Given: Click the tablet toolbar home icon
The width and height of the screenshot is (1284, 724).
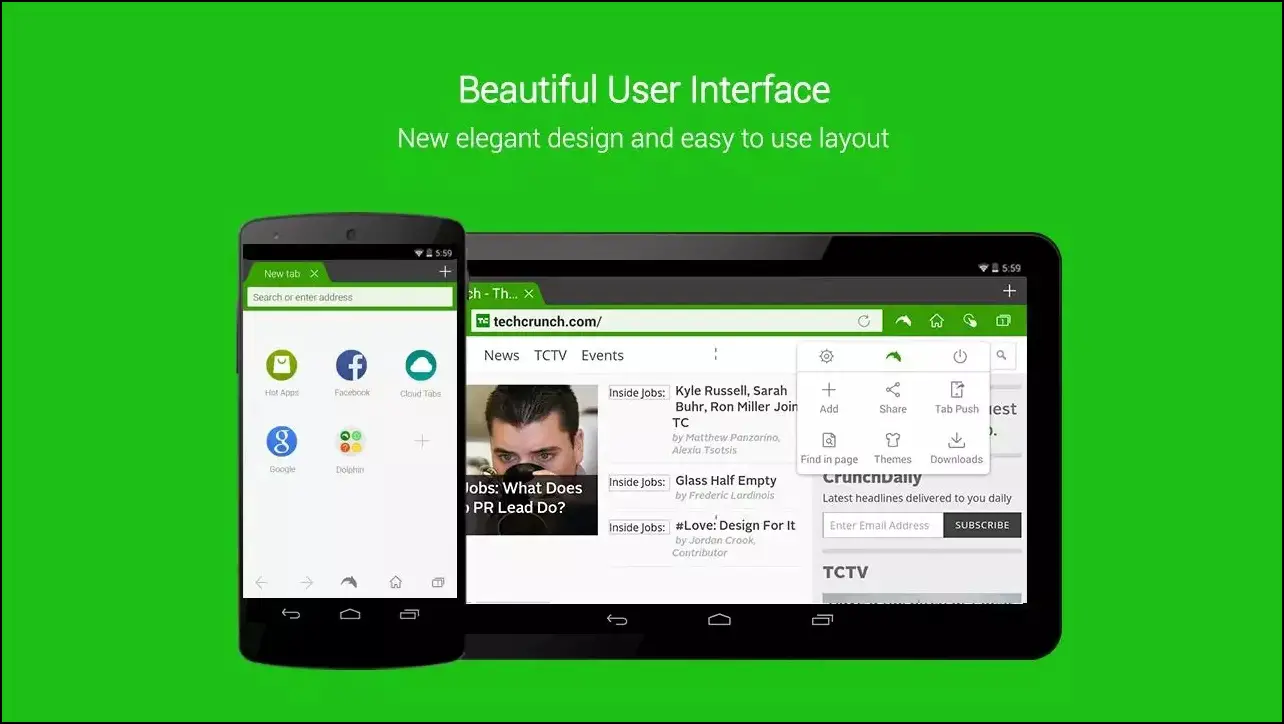Looking at the screenshot, I should pos(936,321).
